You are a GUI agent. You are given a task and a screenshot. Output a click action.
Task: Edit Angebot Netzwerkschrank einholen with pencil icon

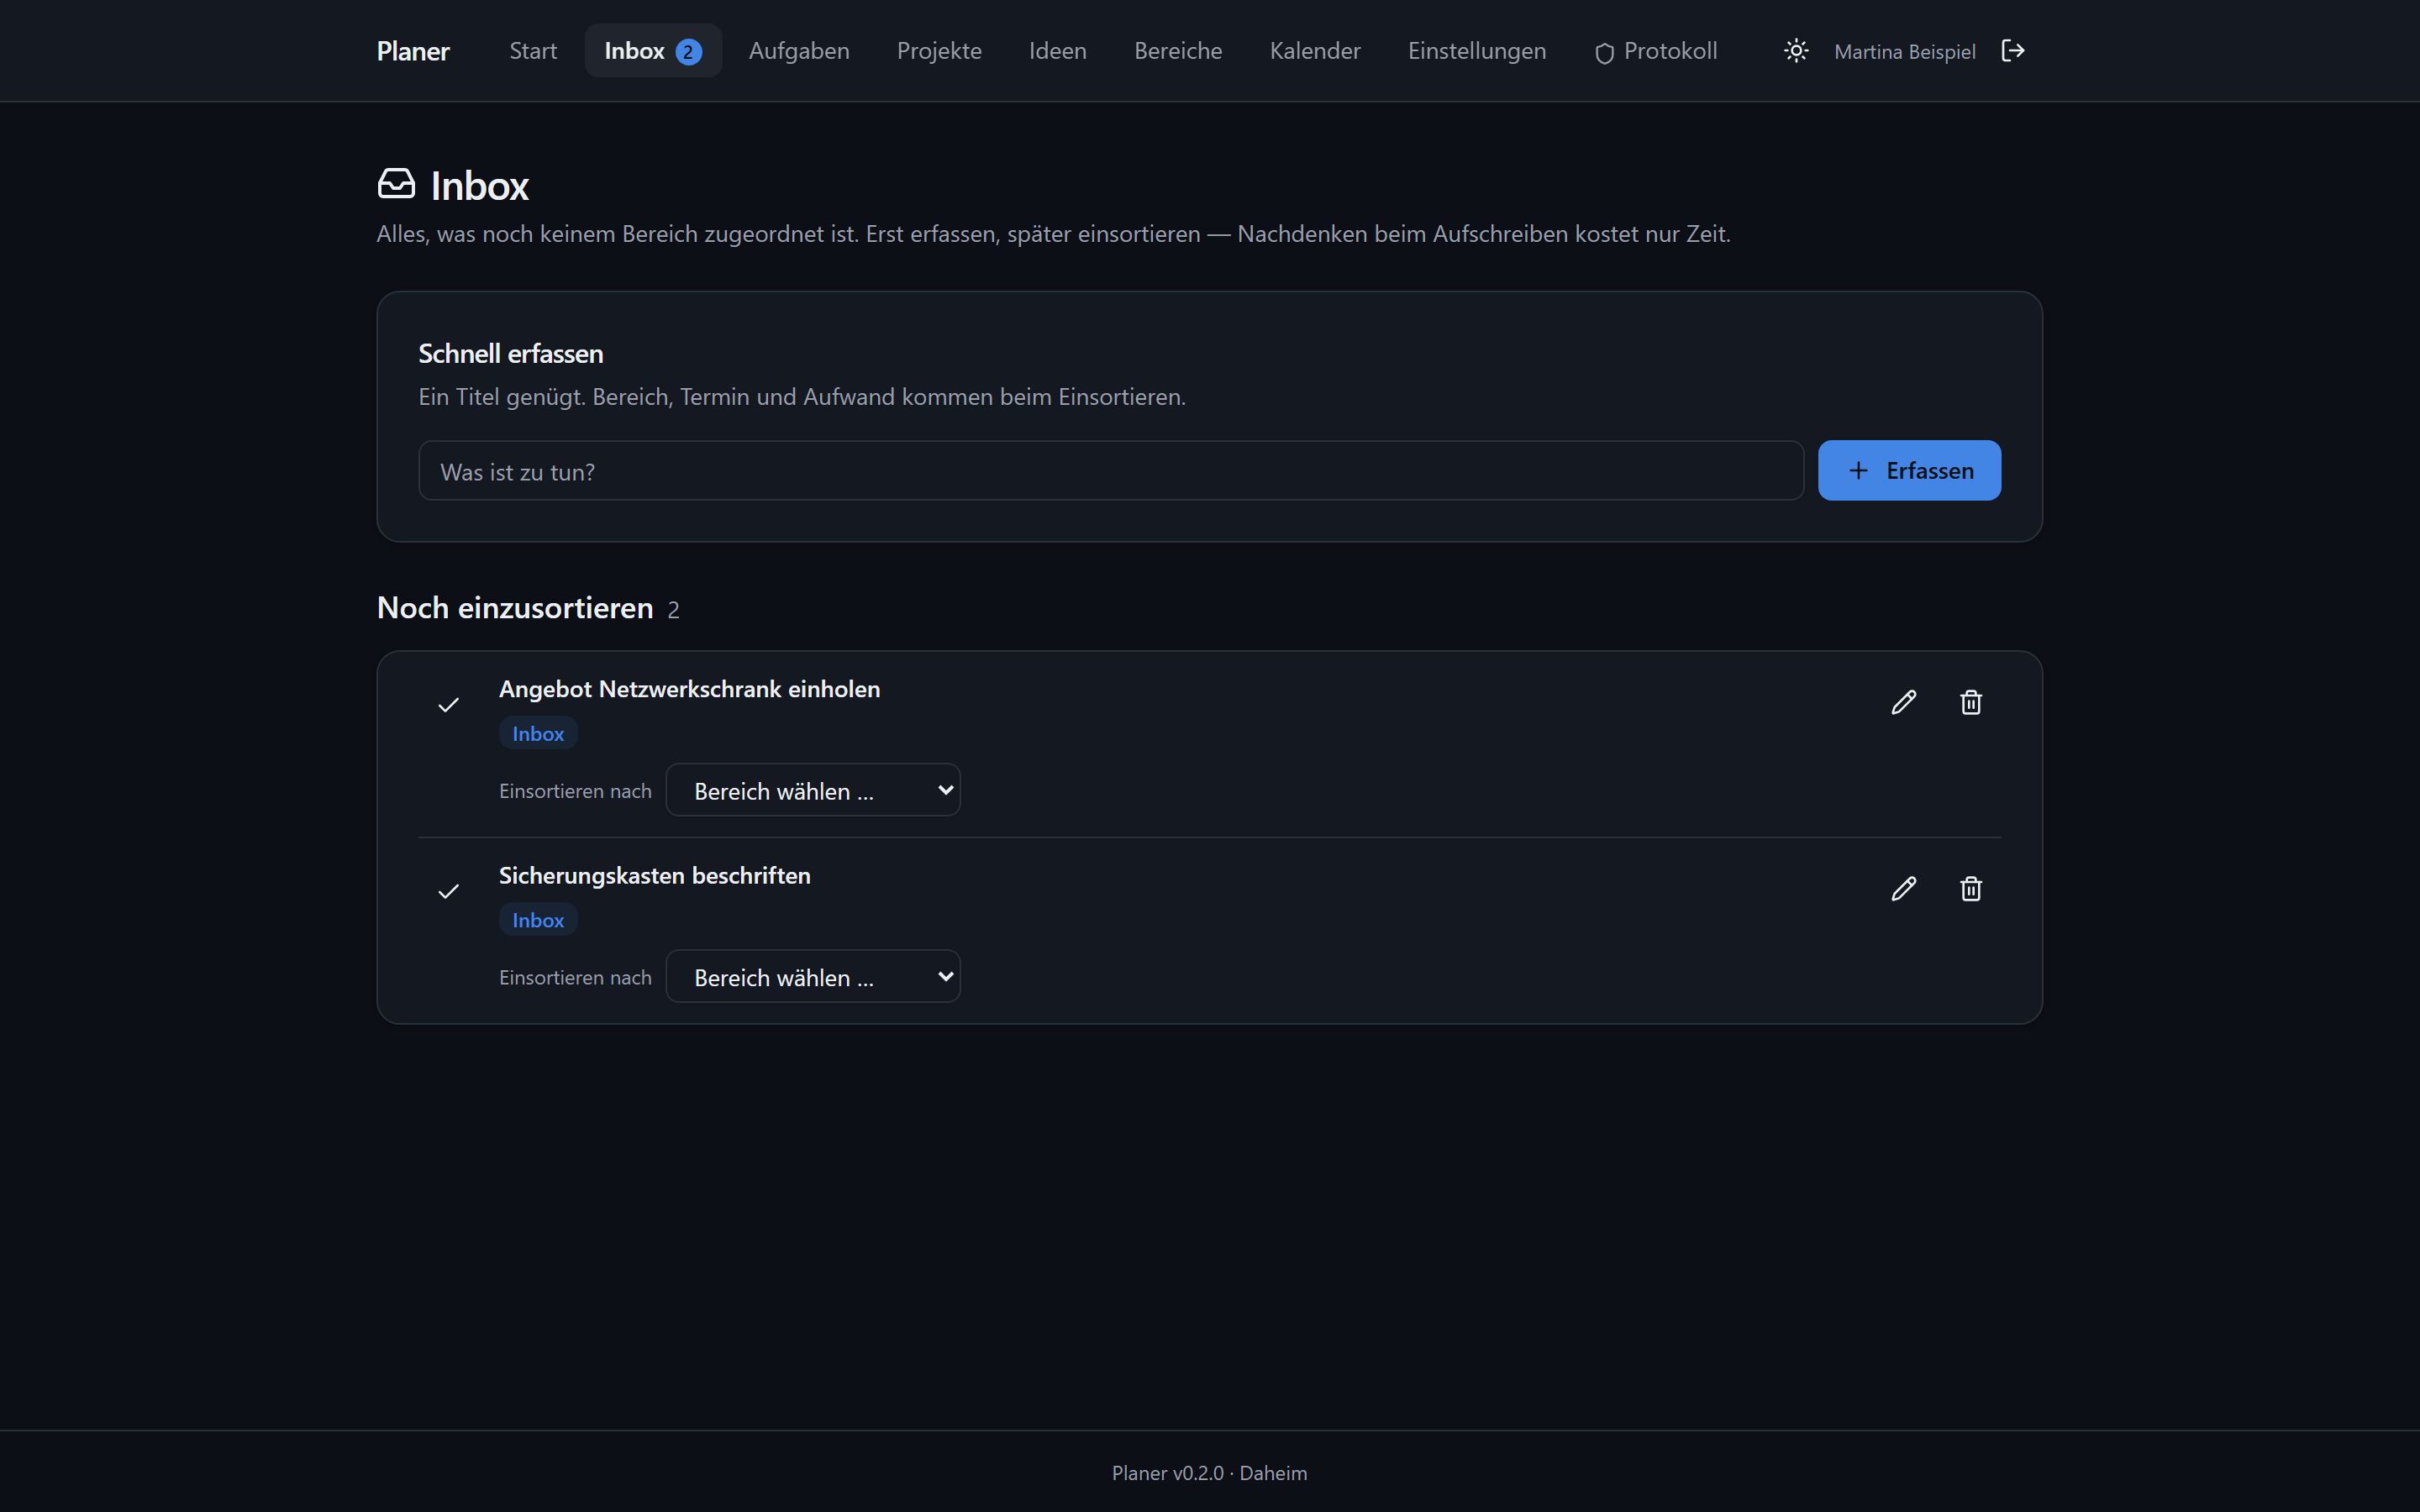click(x=1904, y=703)
